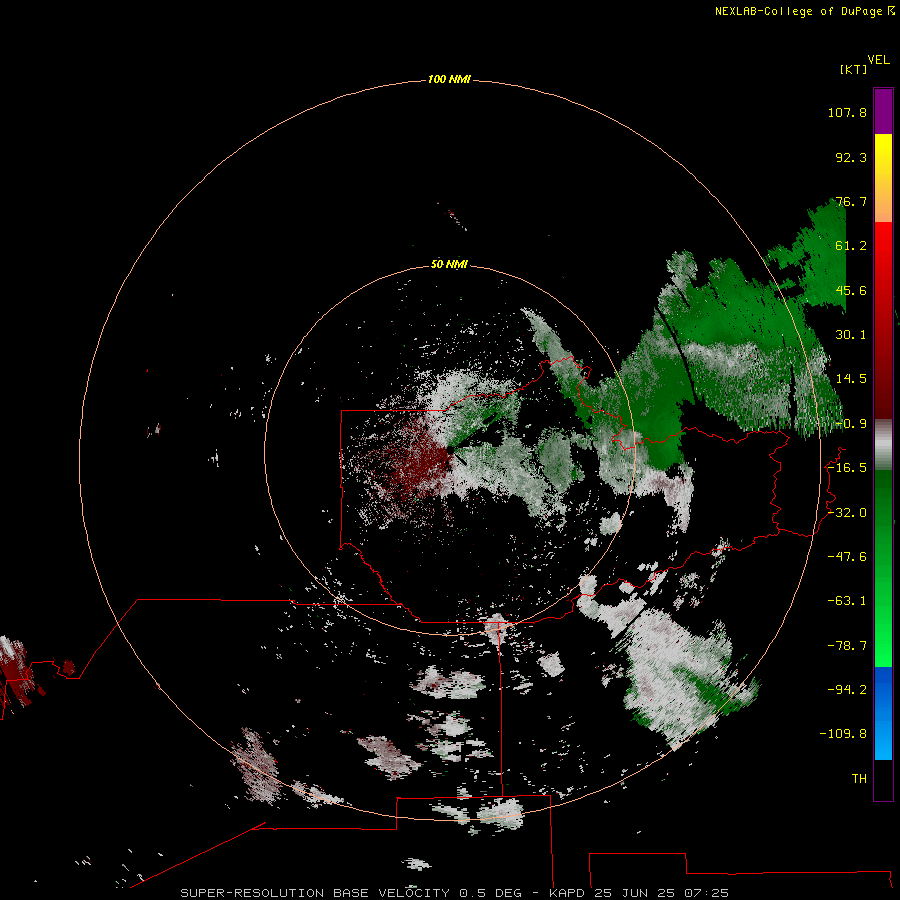Viewport: 900px width, 900px height.
Task: Click the 14.5 legend value
Action: (x=851, y=379)
